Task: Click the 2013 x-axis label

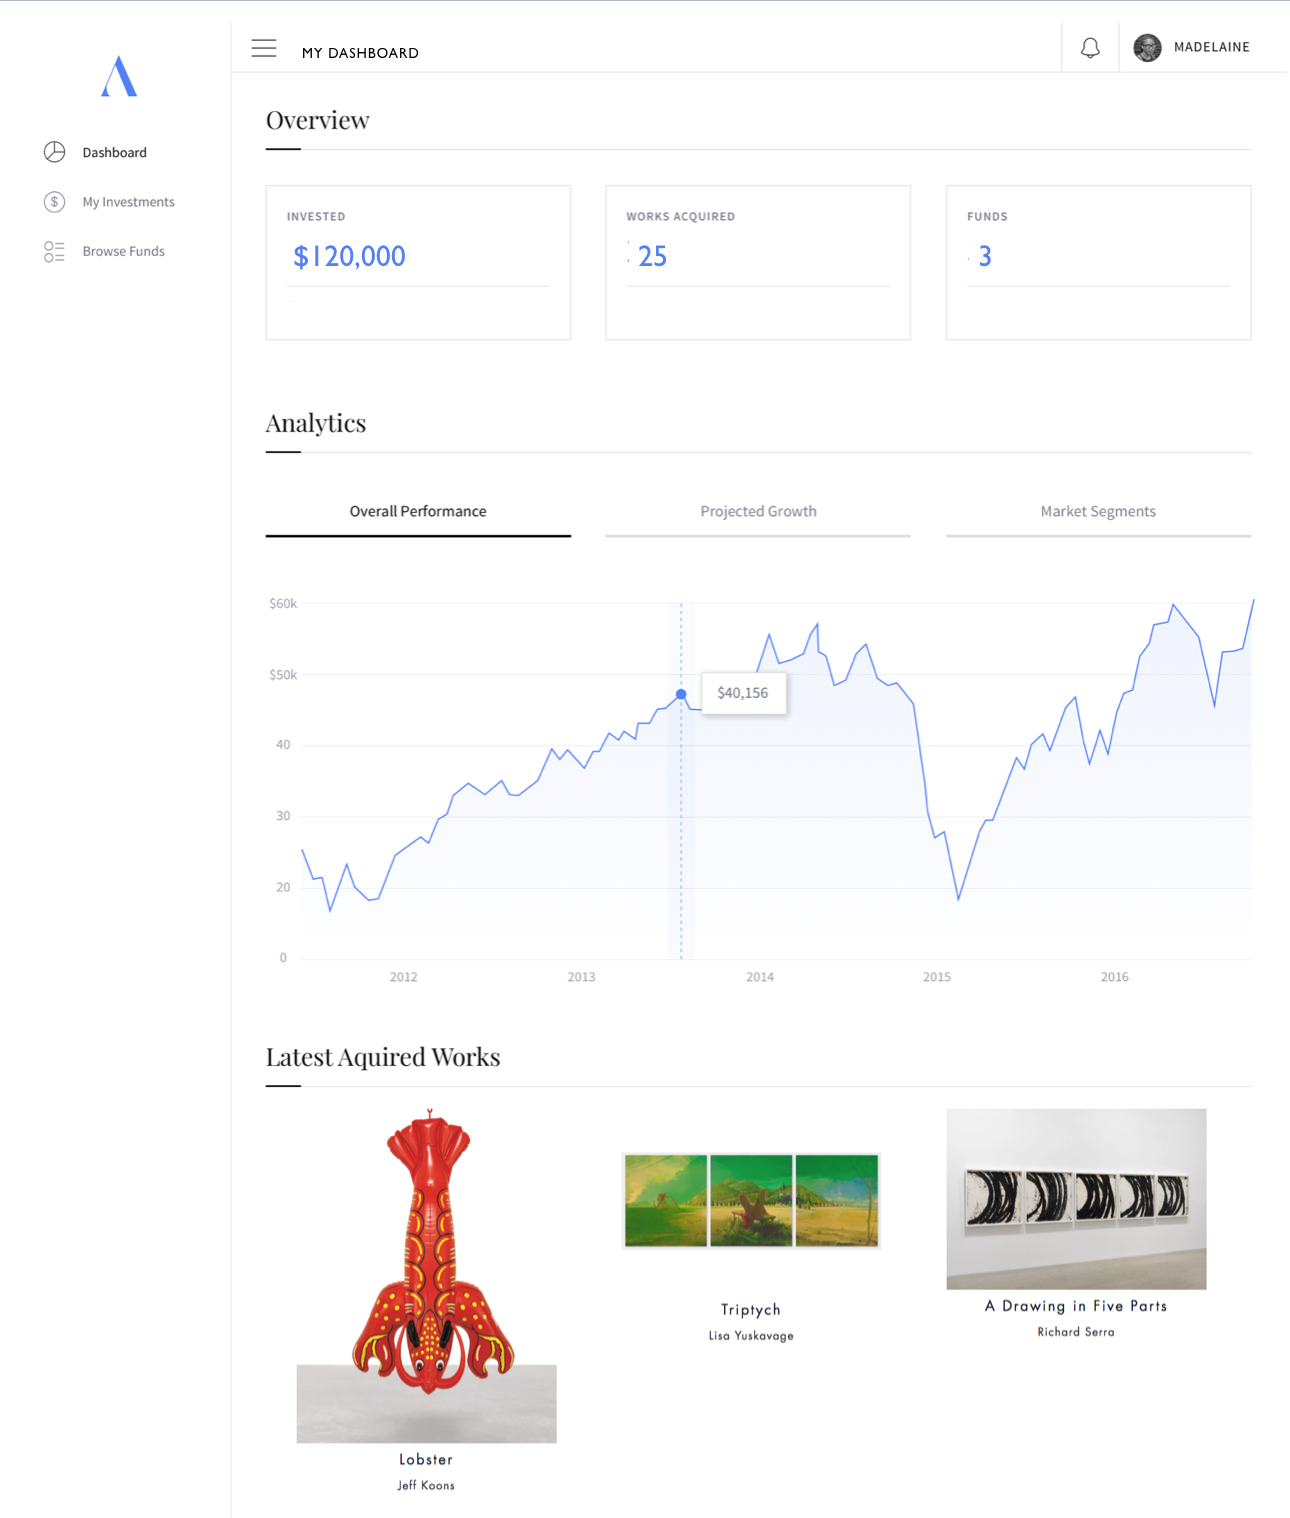Action: pyautogui.click(x=581, y=977)
